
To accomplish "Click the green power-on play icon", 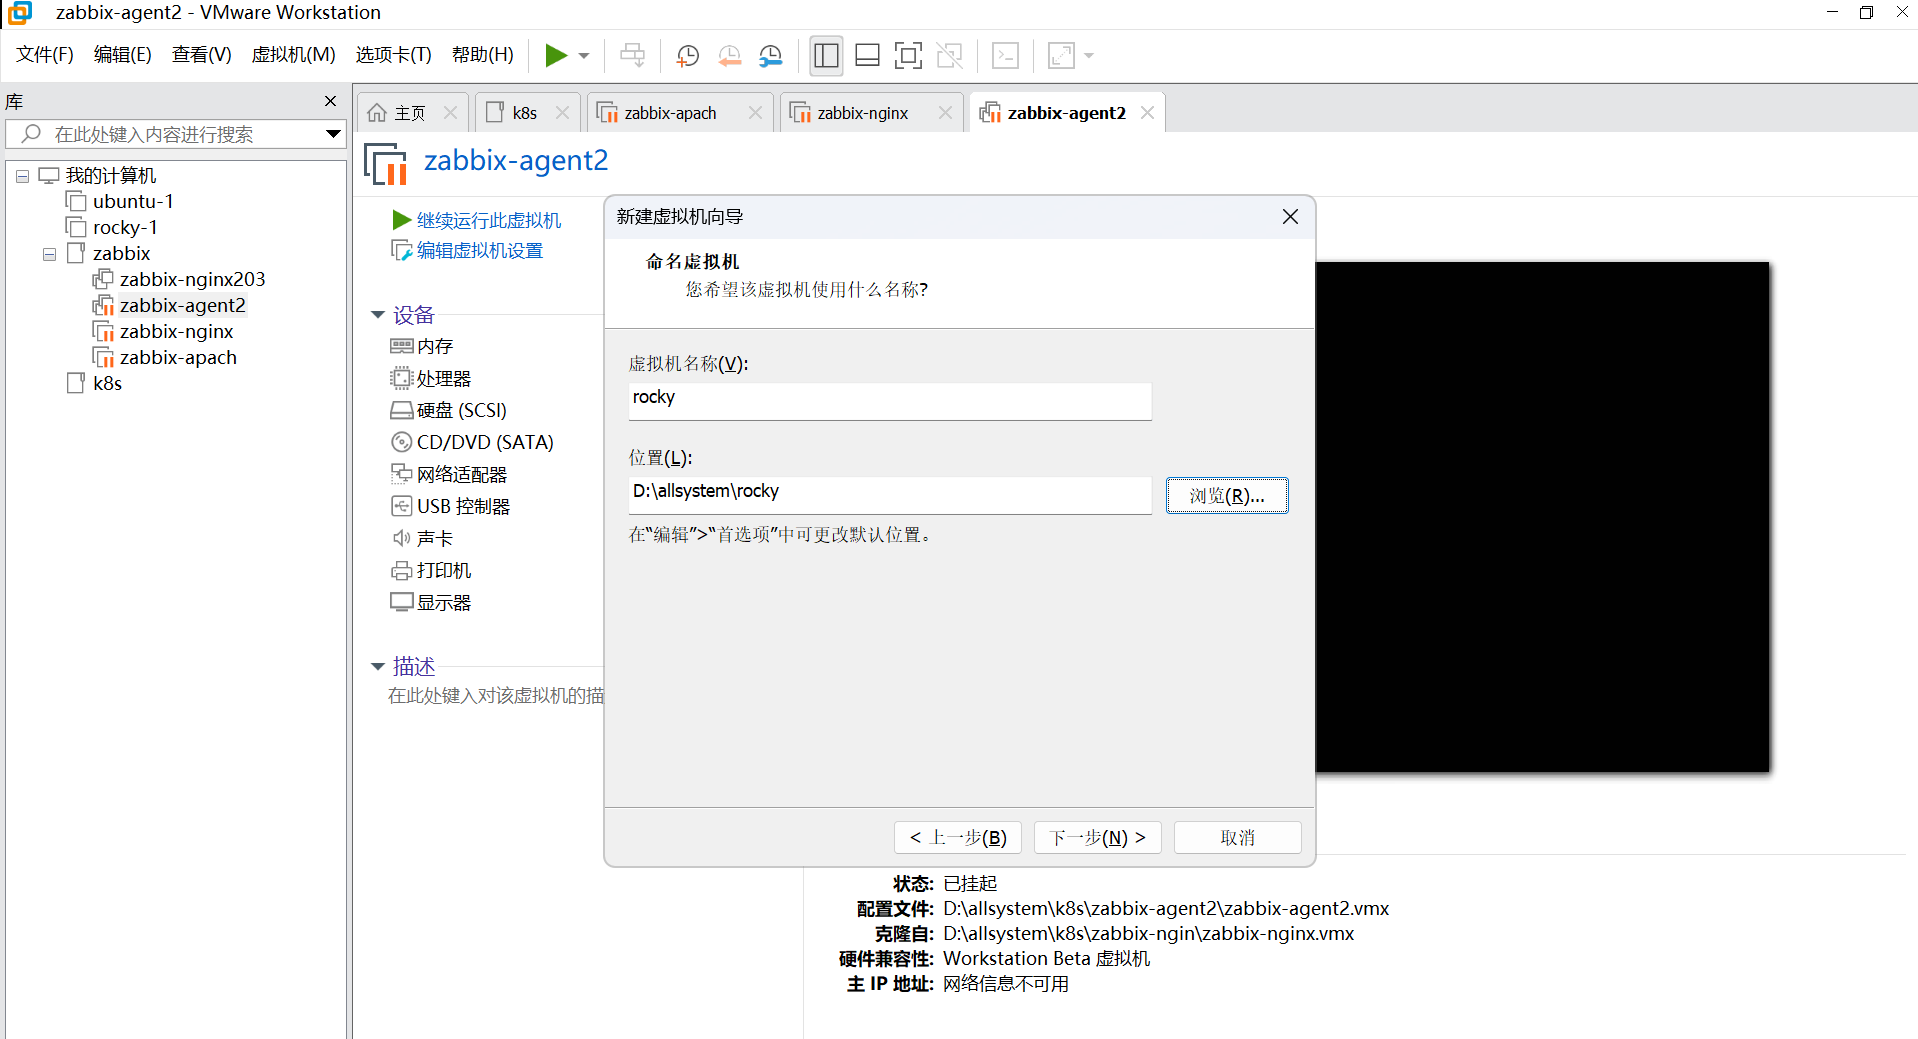I will click(x=556, y=55).
